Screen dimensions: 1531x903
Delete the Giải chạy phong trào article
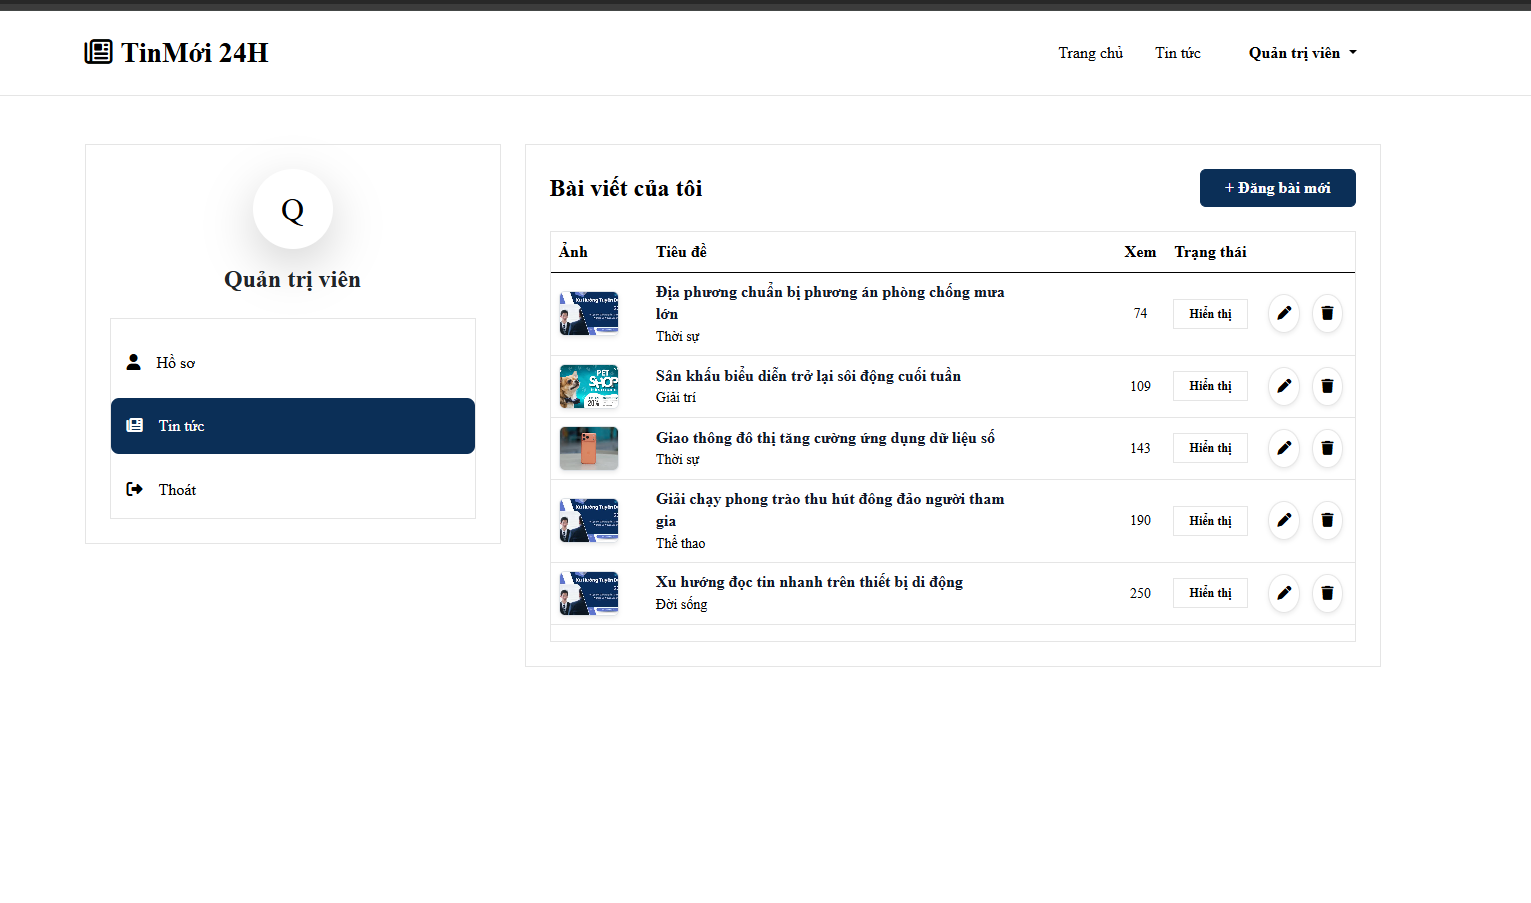pyautogui.click(x=1327, y=521)
